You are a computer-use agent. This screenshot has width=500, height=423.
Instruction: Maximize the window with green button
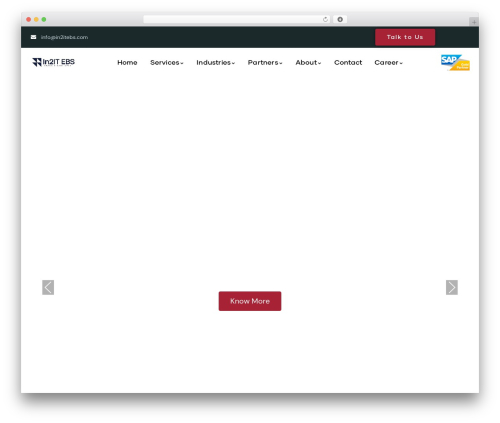[44, 19]
